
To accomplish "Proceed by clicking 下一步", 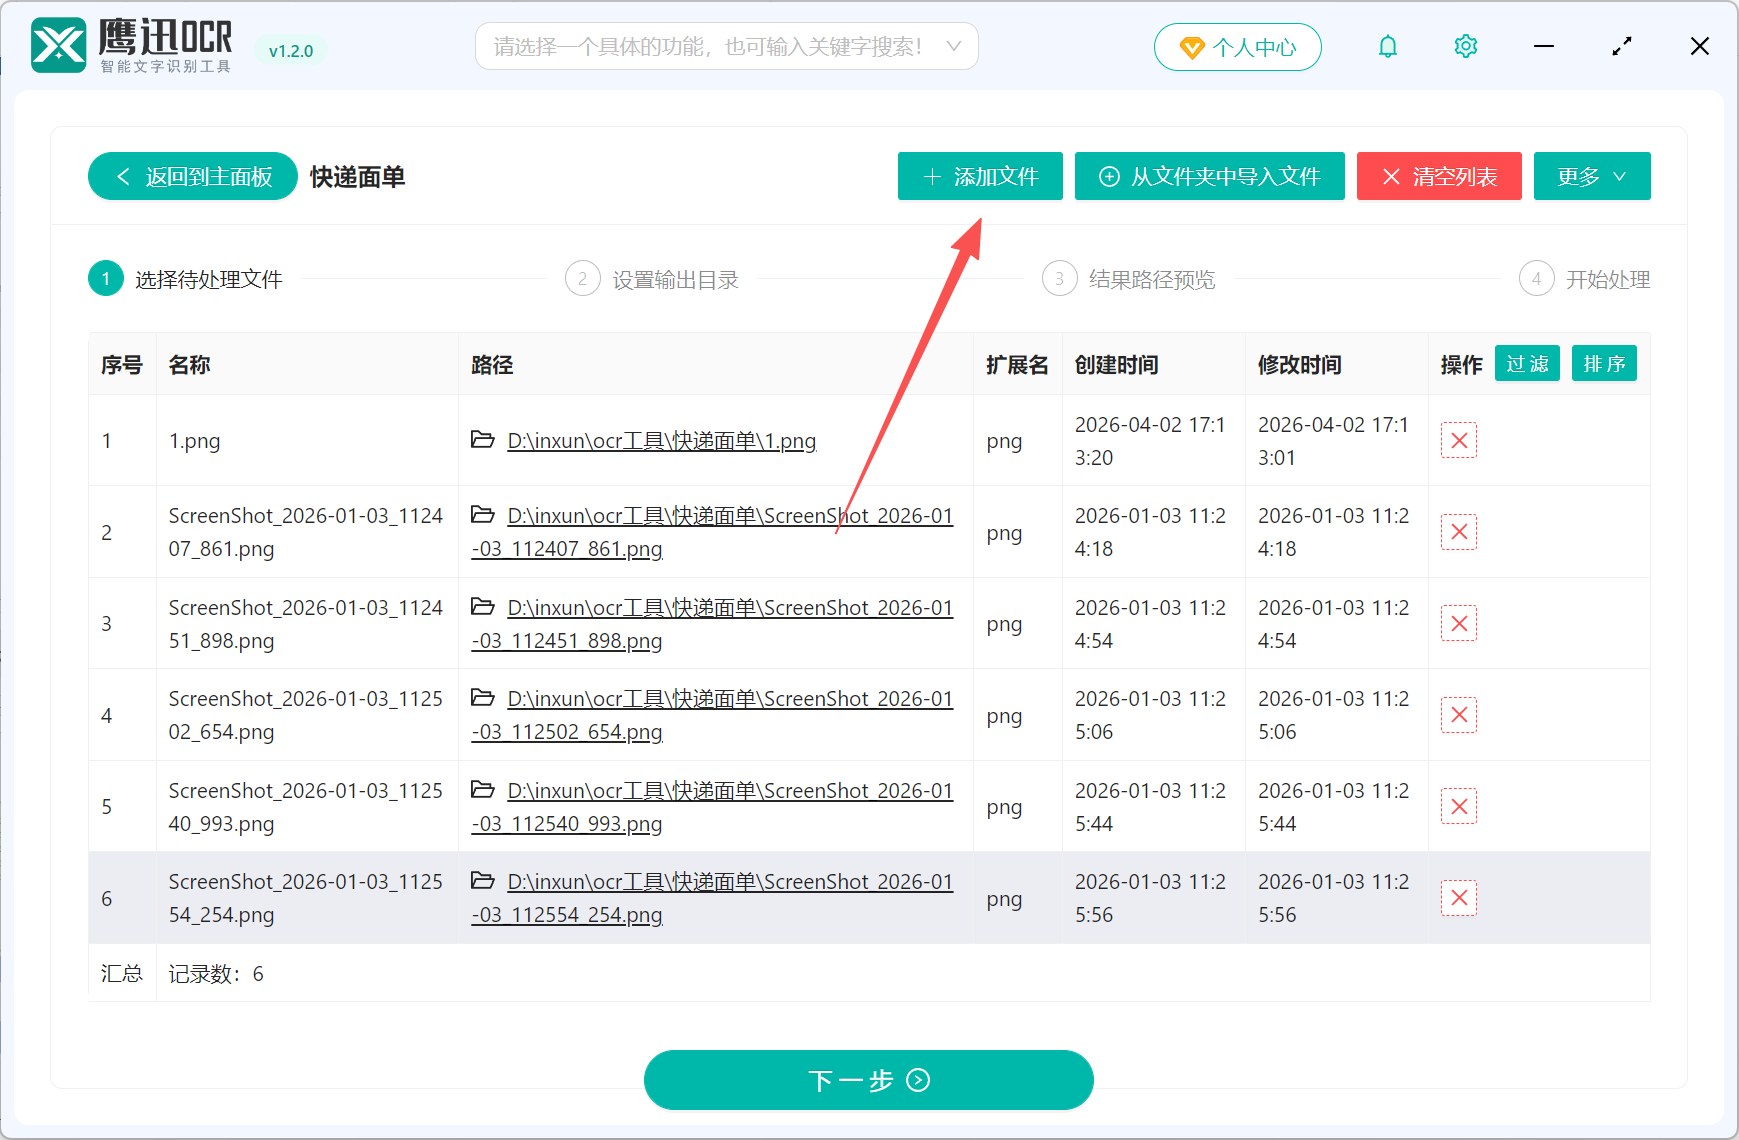I will [868, 1080].
